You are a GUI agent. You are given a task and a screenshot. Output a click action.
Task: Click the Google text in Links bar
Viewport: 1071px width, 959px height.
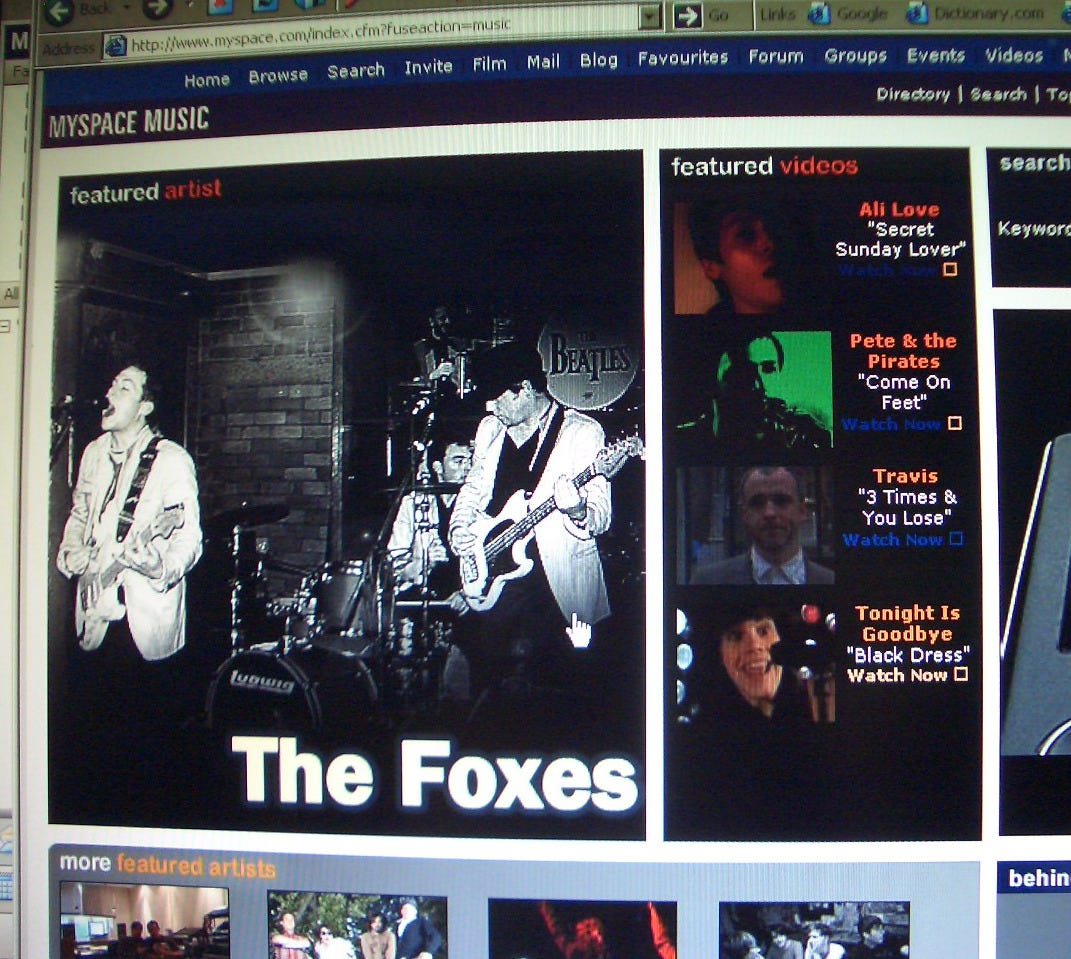(x=862, y=14)
